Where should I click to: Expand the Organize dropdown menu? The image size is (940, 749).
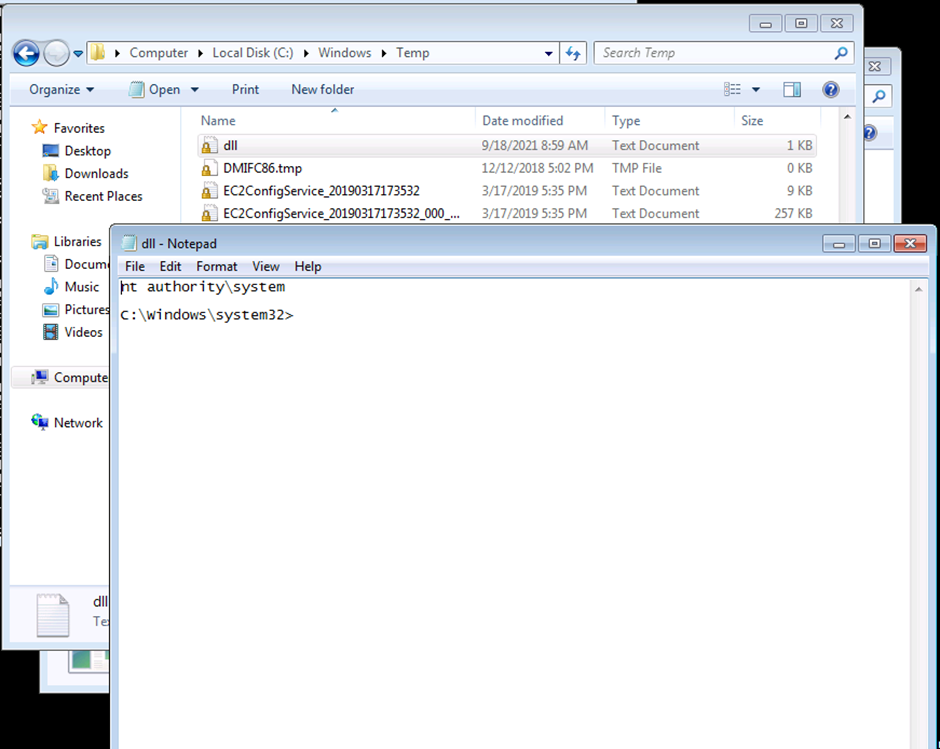tap(61, 90)
